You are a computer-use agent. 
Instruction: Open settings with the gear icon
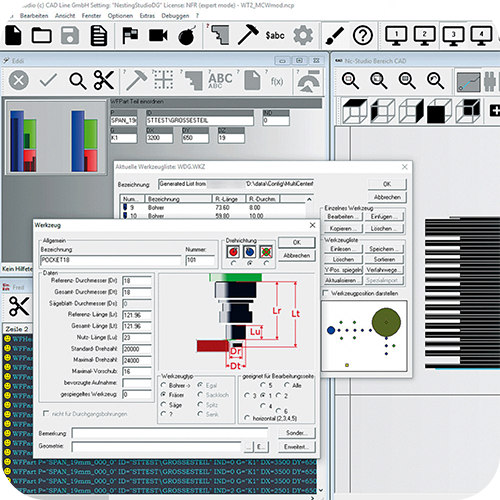point(303,35)
